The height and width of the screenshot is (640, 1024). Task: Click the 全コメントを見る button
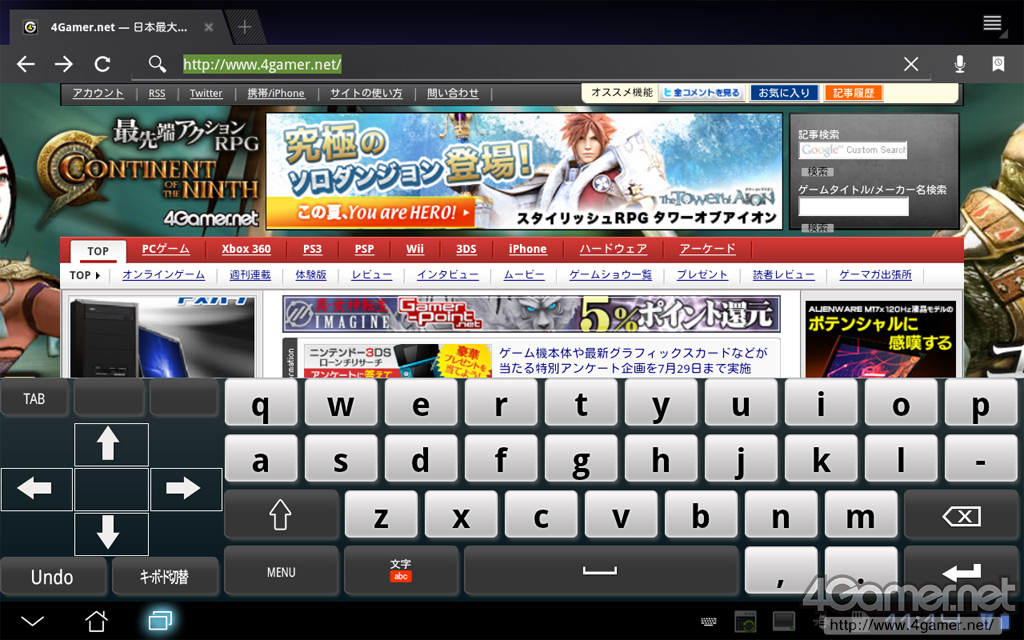pos(701,93)
